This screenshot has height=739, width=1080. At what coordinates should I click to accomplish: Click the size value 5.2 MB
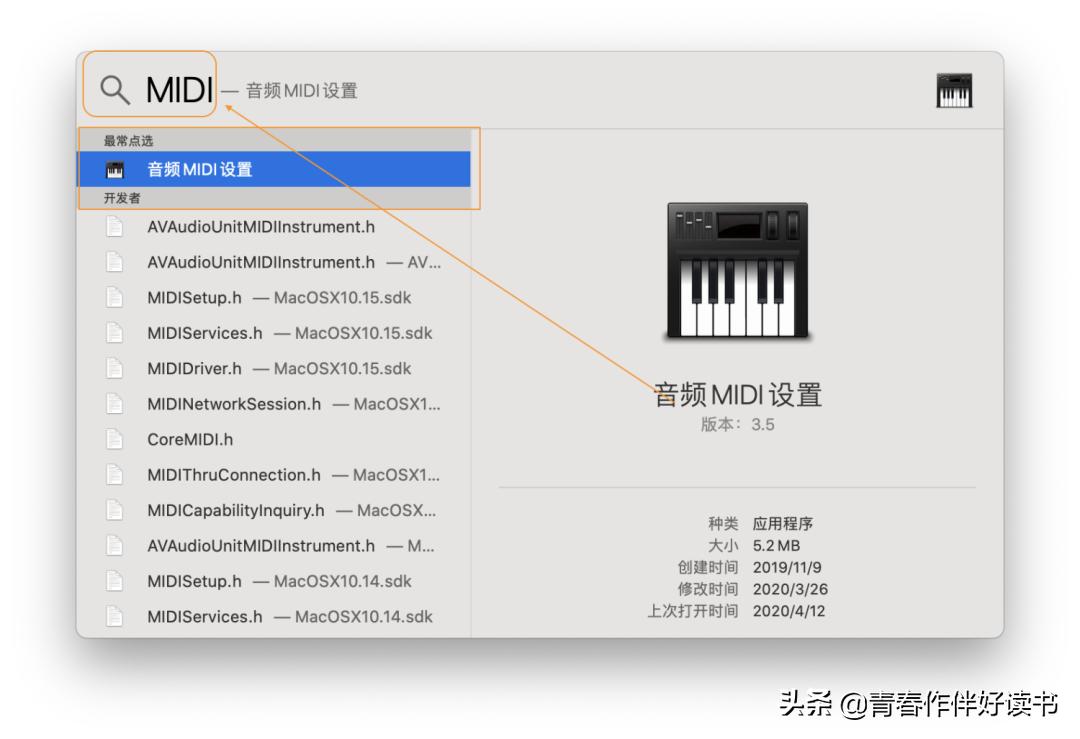(x=776, y=545)
